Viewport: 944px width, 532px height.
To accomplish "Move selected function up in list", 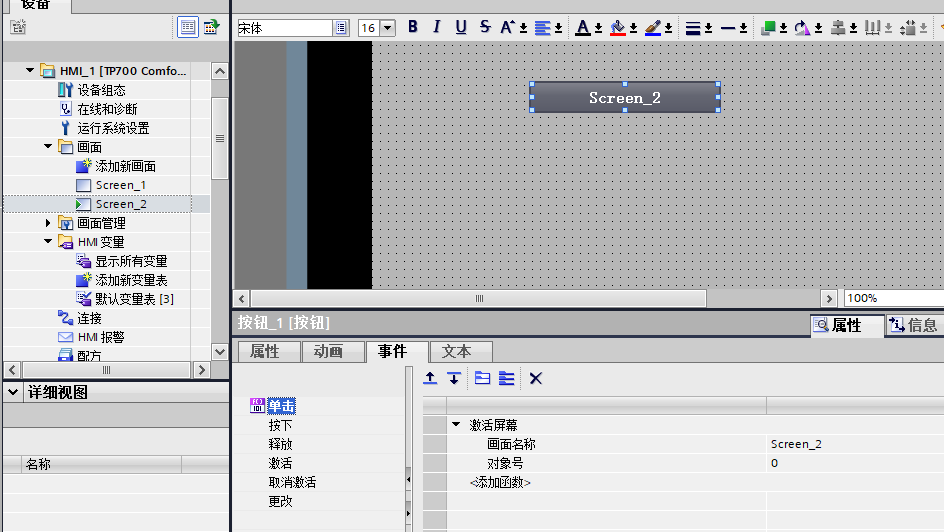I will coord(430,378).
